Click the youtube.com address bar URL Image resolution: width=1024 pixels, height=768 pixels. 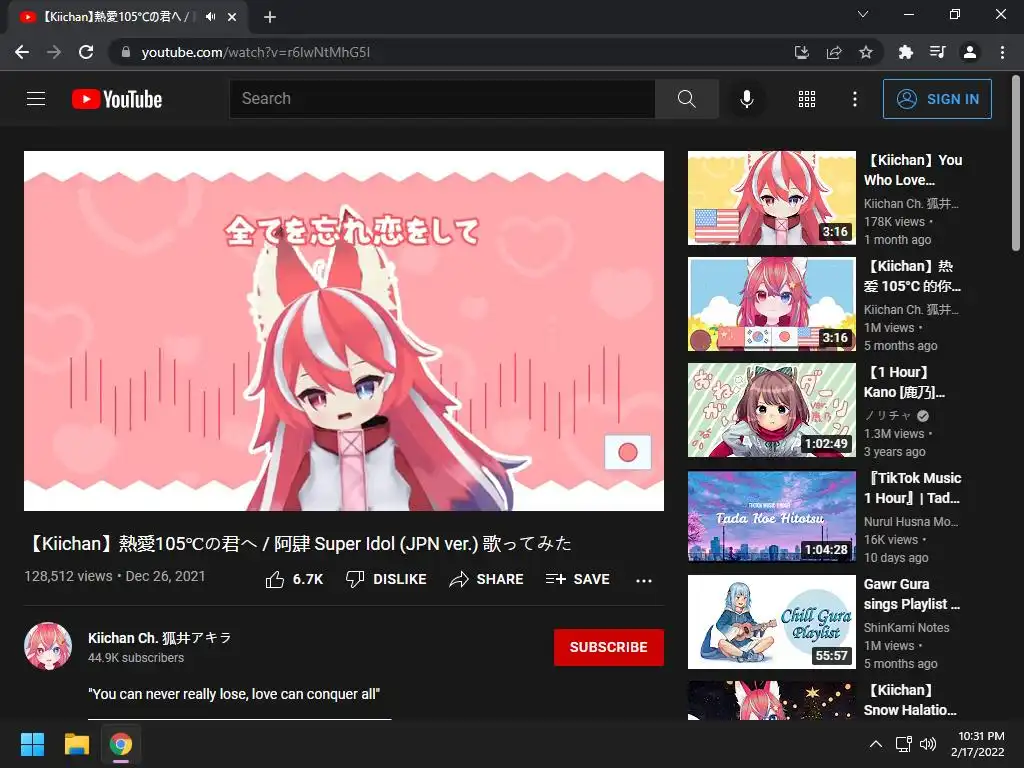pyautogui.click(x=255, y=52)
